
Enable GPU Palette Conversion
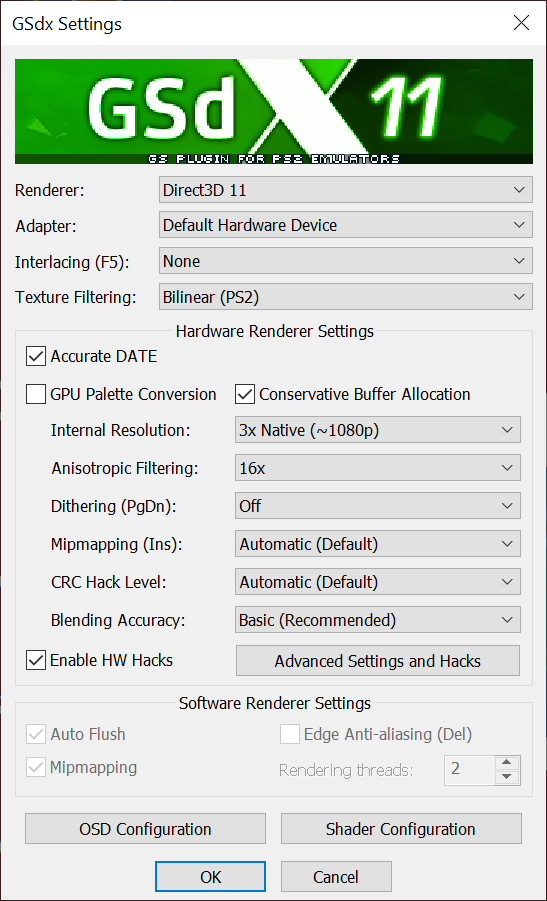[x=36, y=395]
